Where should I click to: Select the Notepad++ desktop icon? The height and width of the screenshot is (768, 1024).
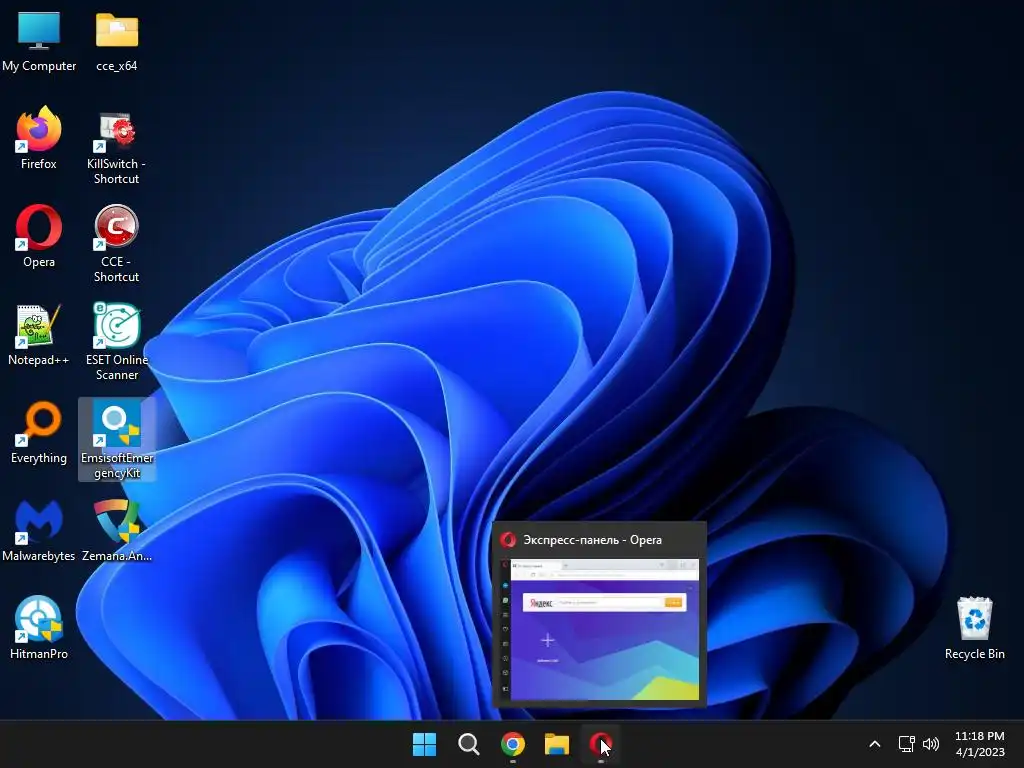point(39,334)
